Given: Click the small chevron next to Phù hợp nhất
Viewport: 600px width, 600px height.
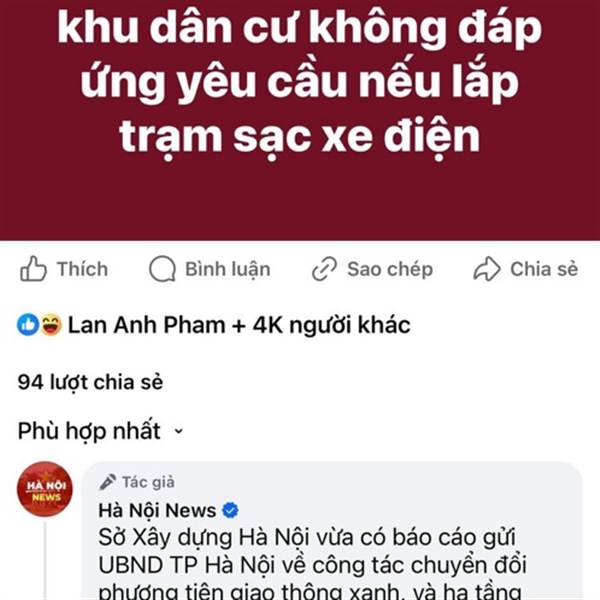Looking at the screenshot, I should pos(178,431).
